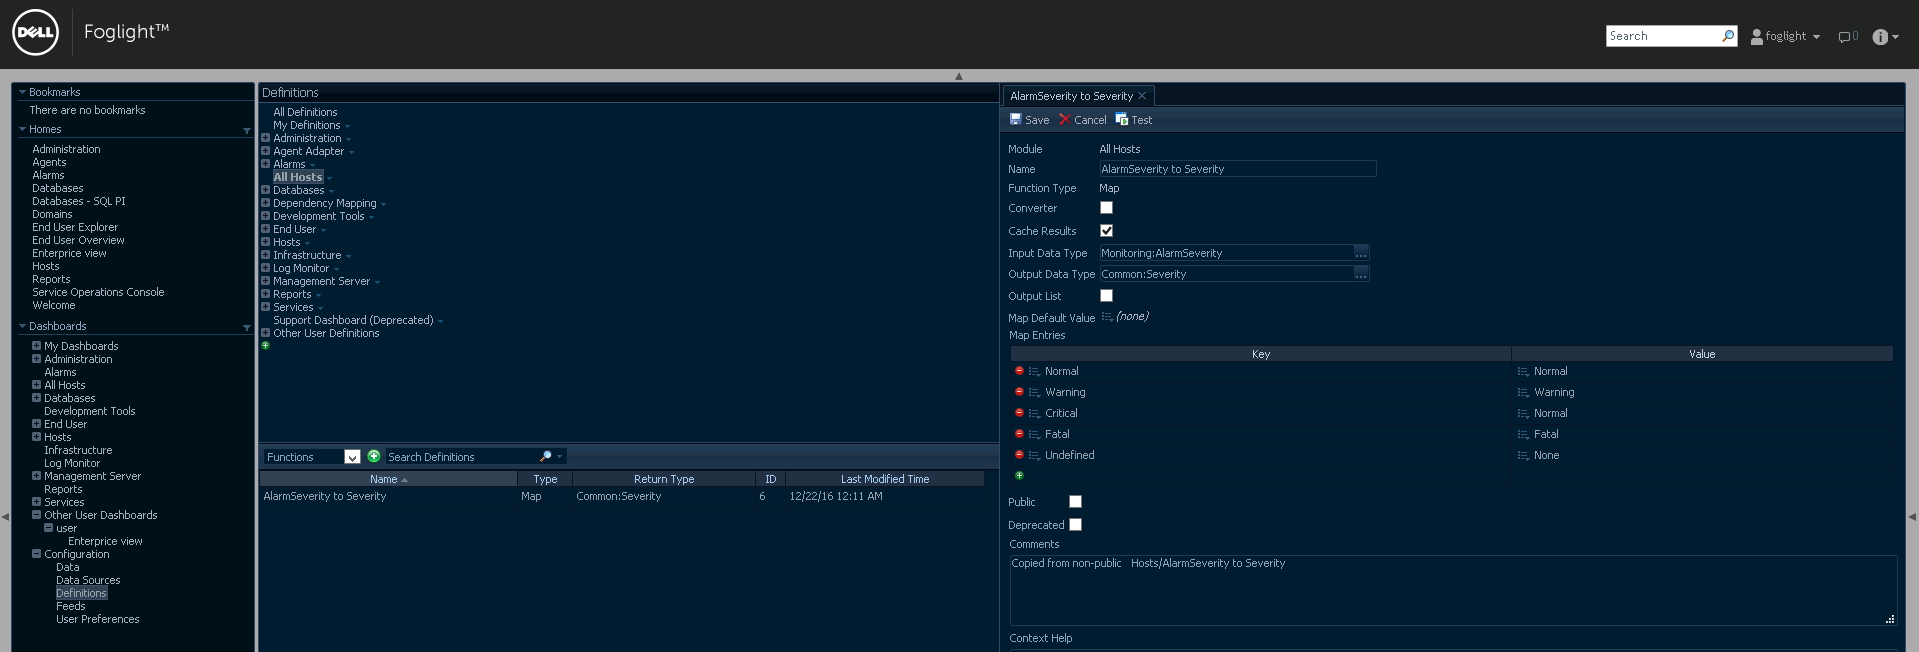This screenshot has height=652, width=1919.
Task: Collapse the Configuration dashboards node
Action: 36,554
